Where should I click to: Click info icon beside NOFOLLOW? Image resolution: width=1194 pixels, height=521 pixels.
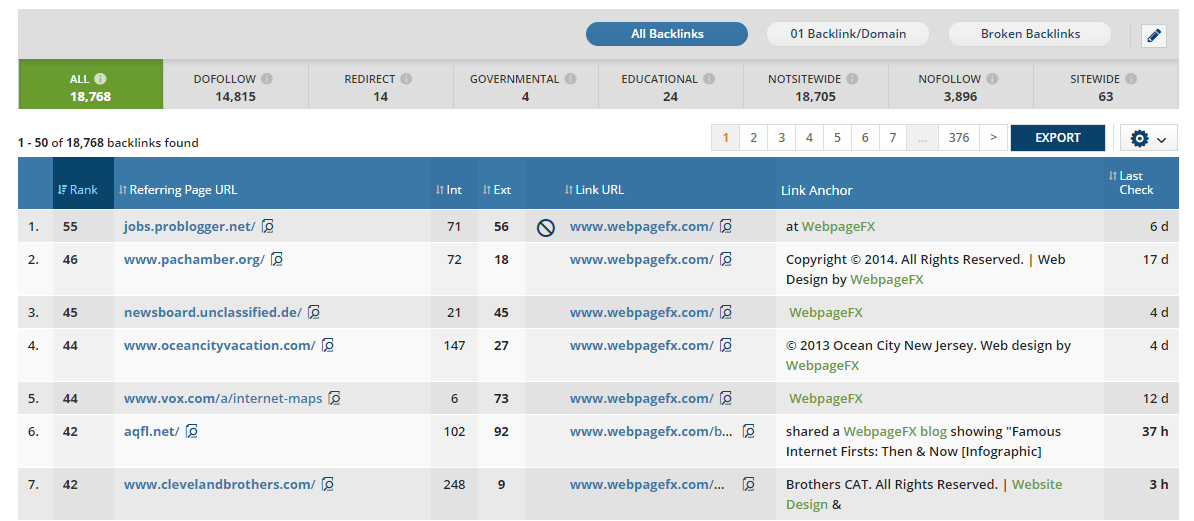[991, 78]
